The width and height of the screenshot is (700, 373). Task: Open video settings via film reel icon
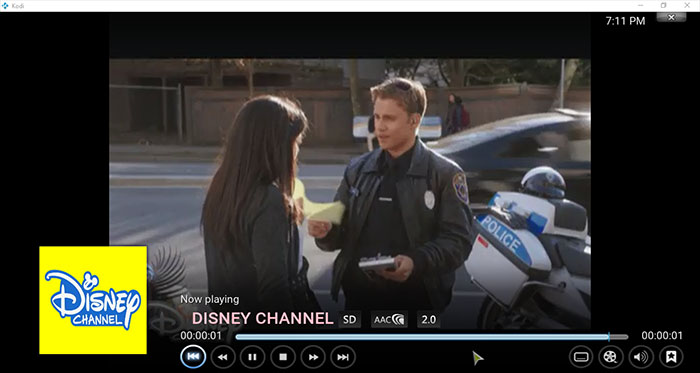point(610,357)
